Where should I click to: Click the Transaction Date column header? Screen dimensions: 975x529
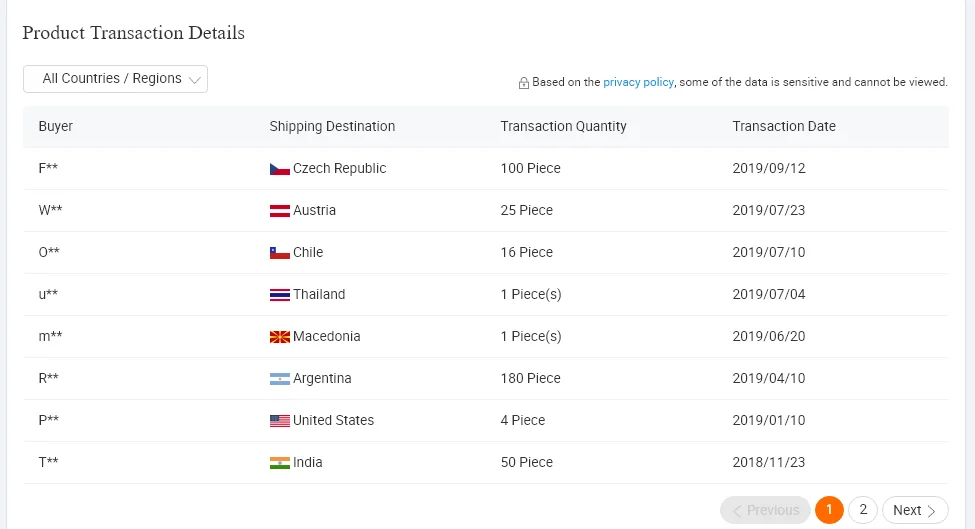pyautogui.click(x=783, y=126)
